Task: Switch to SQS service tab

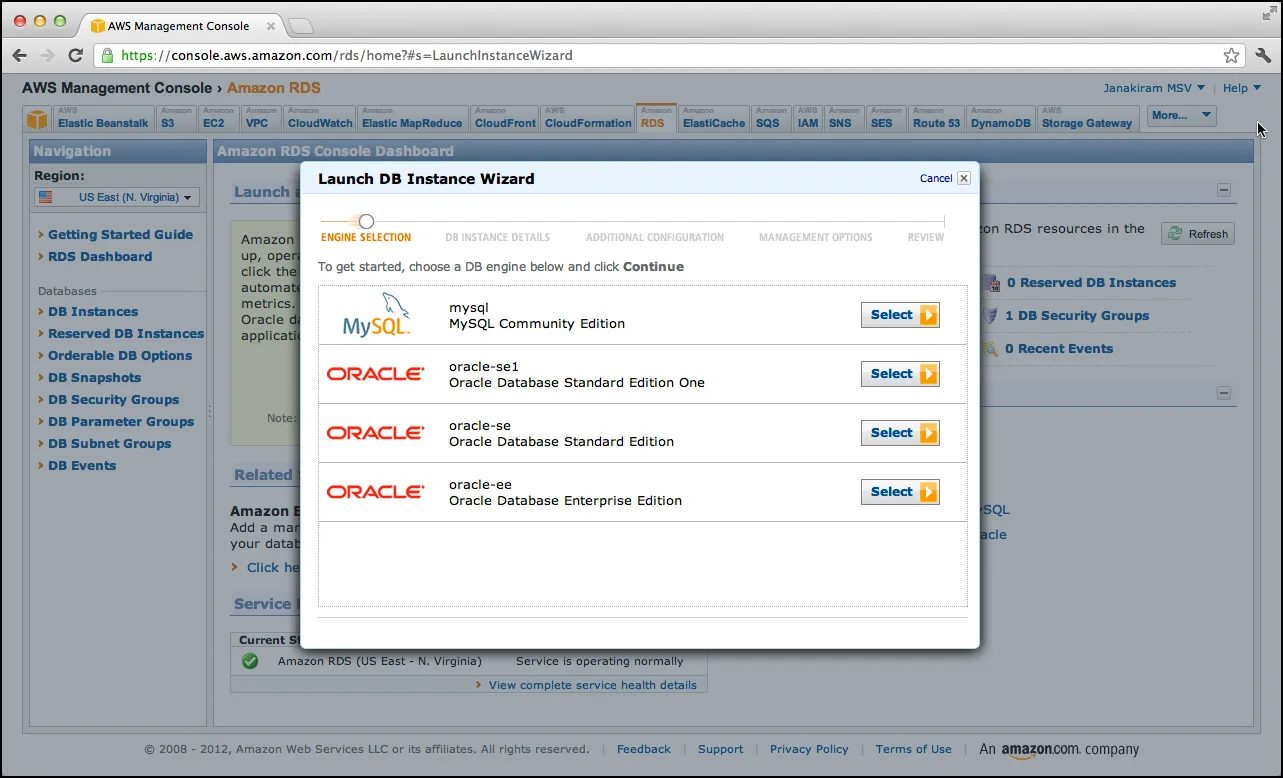Action: tap(770, 118)
